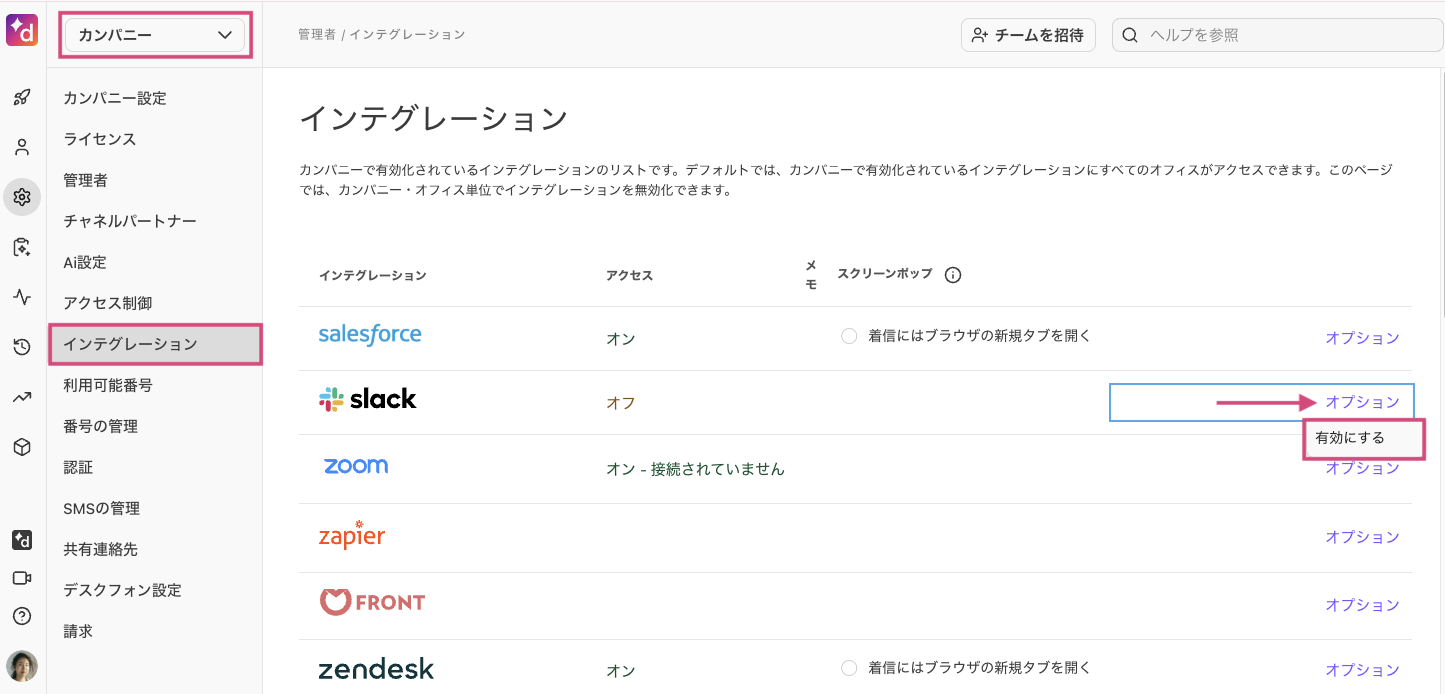Image resolution: width=1445 pixels, height=694 pixels.
Task: Click the チームを招待 button
Action: [1028, 35]
